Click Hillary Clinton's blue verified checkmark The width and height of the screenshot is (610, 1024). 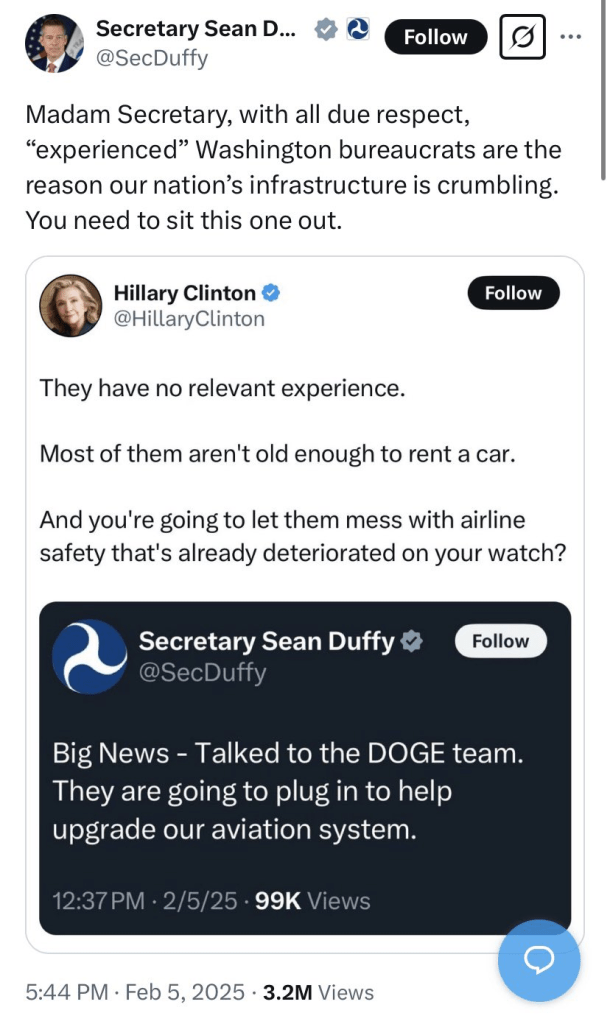point(270,293)
